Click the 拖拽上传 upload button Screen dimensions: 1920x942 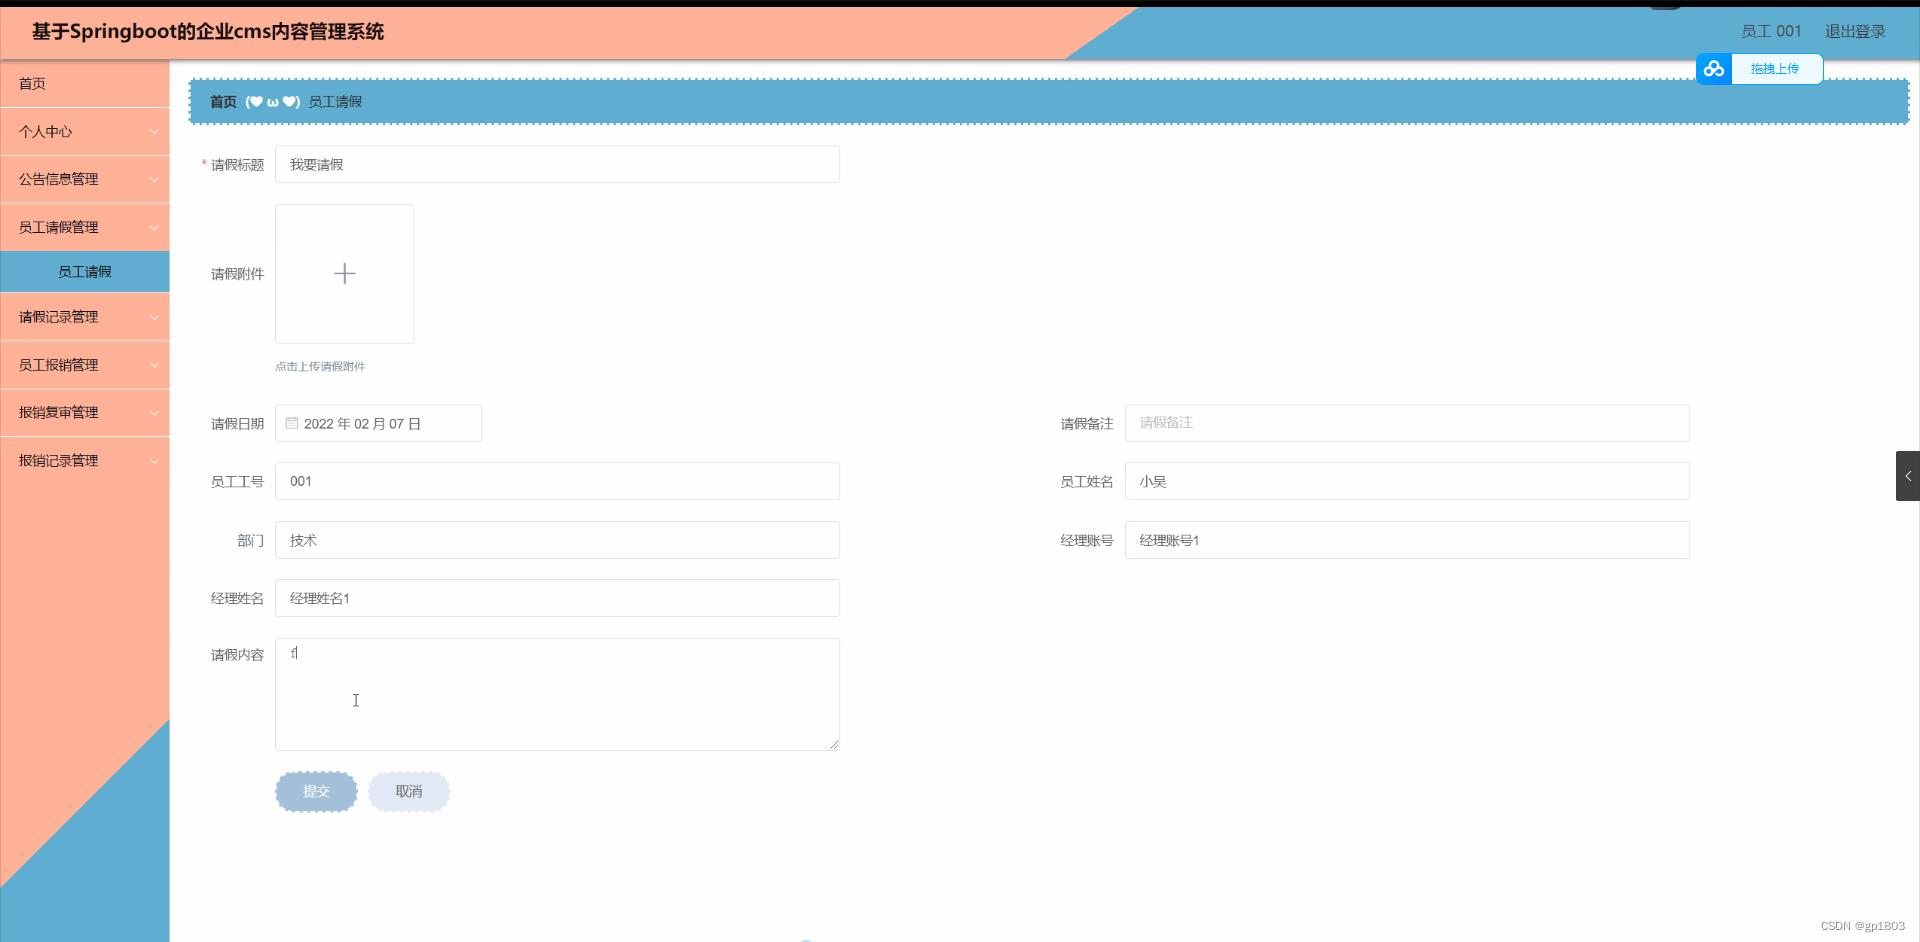point(1776,69)
